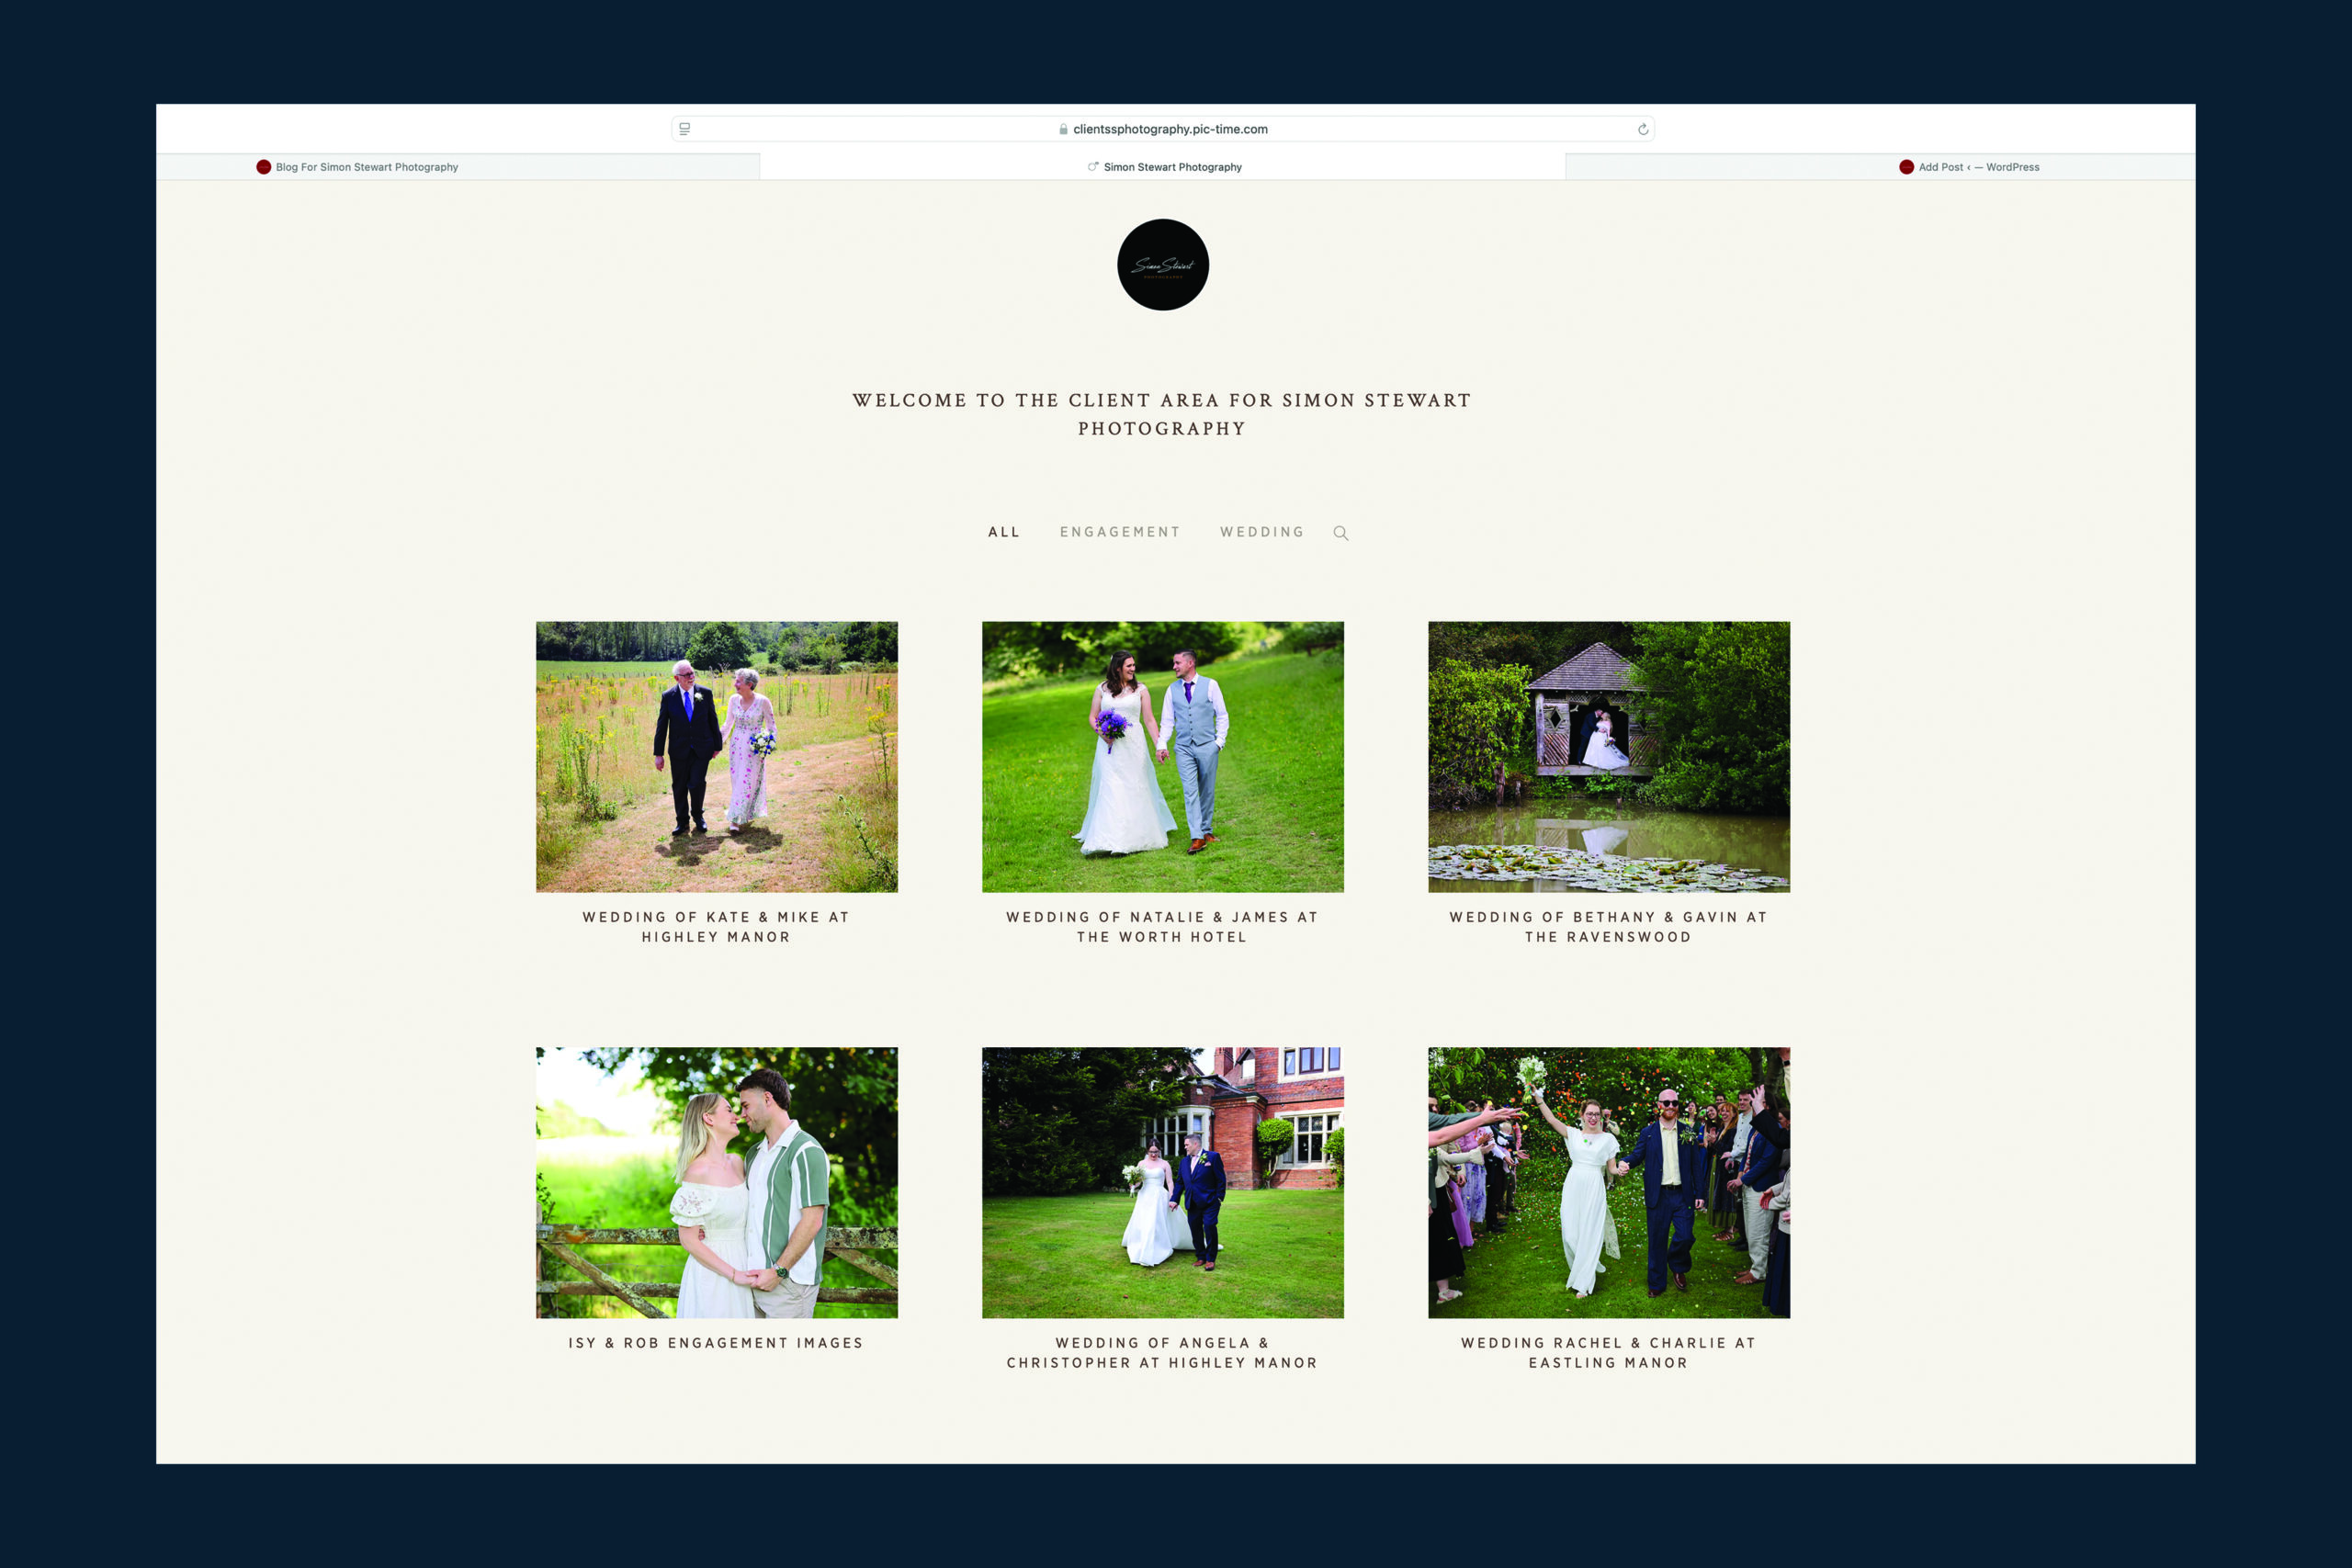Click the red favicon on Blog tab
This screenshot has width=2352, height=1568.
tap(264, 167)
